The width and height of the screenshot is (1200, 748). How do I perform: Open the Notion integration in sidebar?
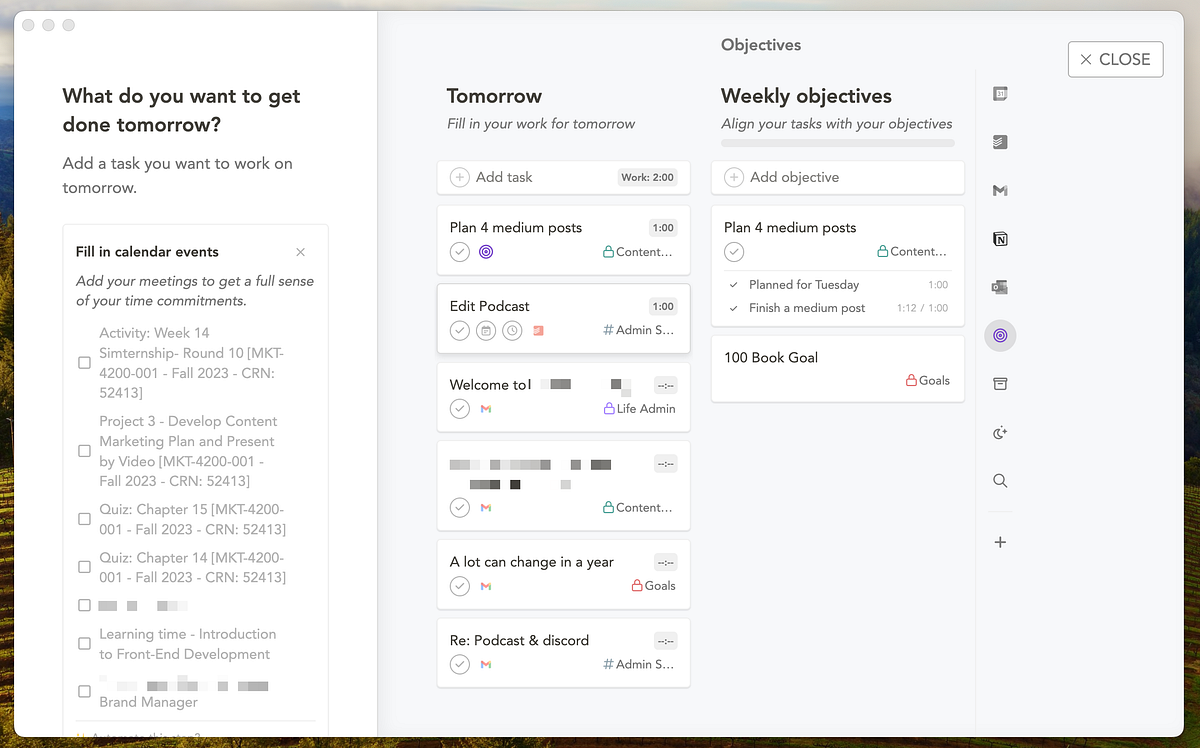pyautogui.click(x=1000, y=239)
